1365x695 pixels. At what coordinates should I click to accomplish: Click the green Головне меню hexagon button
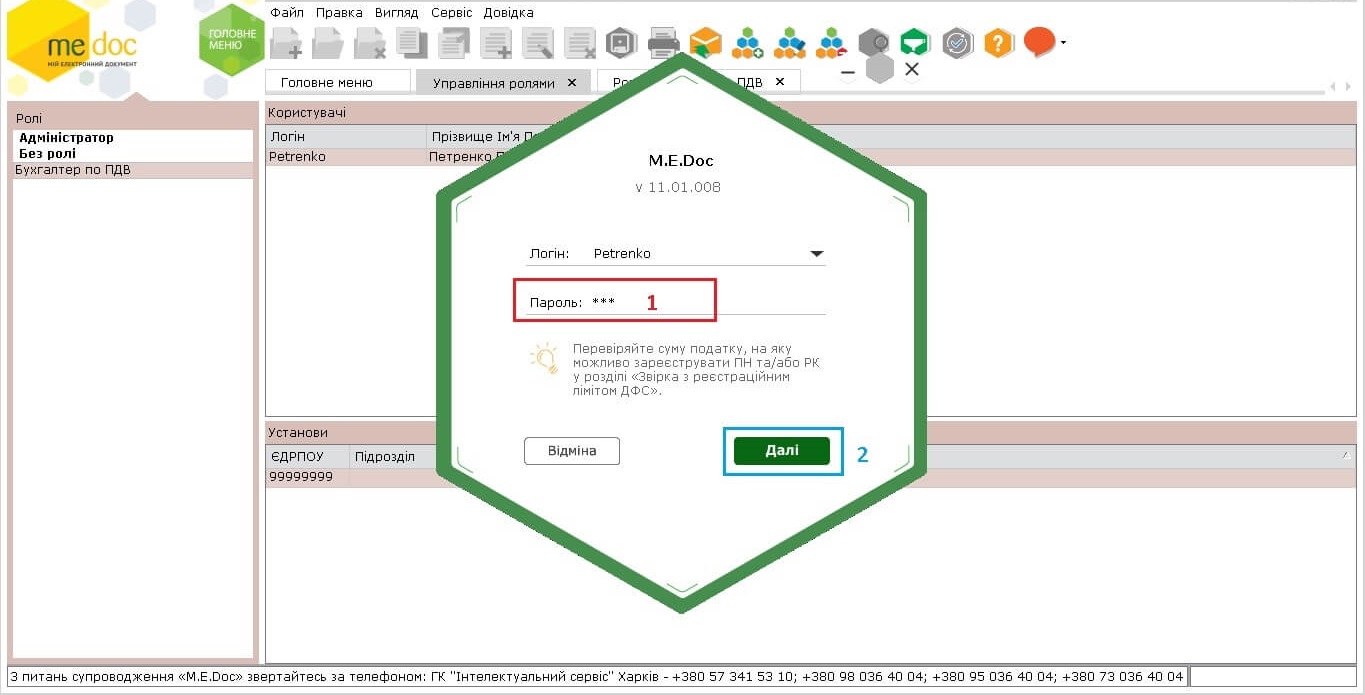[x=232, y=39]
